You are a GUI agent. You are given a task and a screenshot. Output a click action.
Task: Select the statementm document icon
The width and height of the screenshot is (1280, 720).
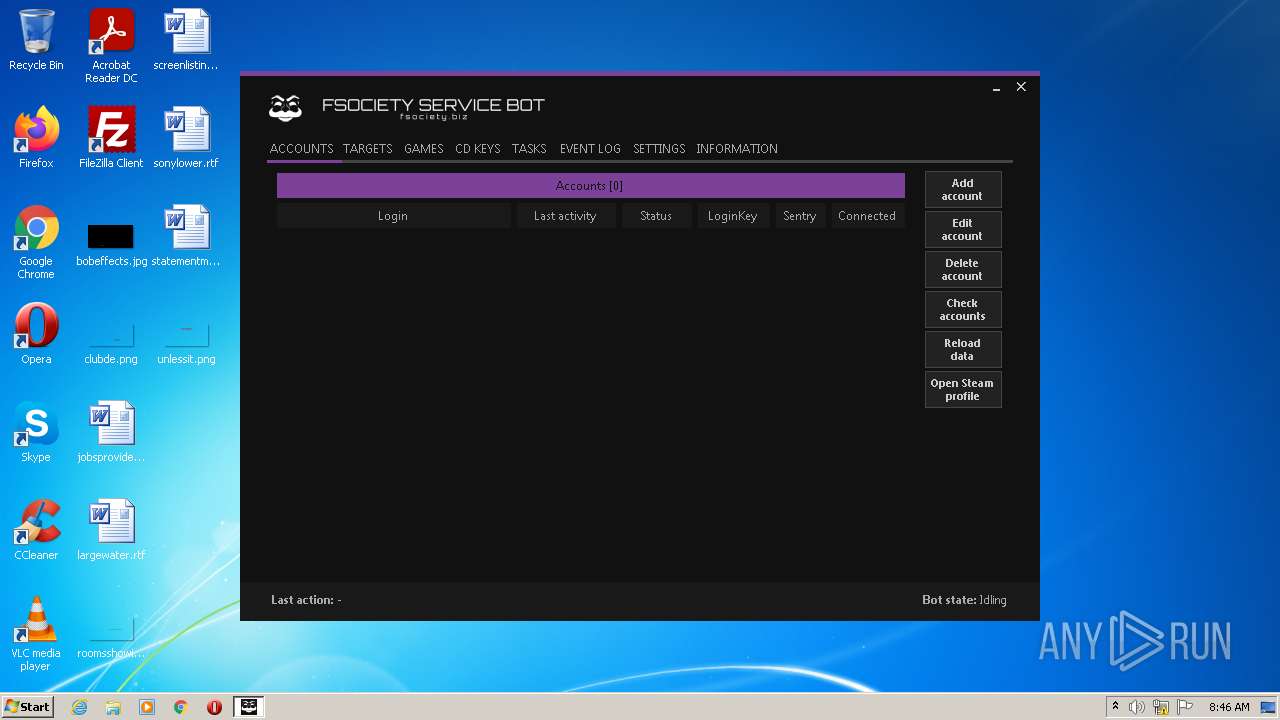tap(186, 236)
